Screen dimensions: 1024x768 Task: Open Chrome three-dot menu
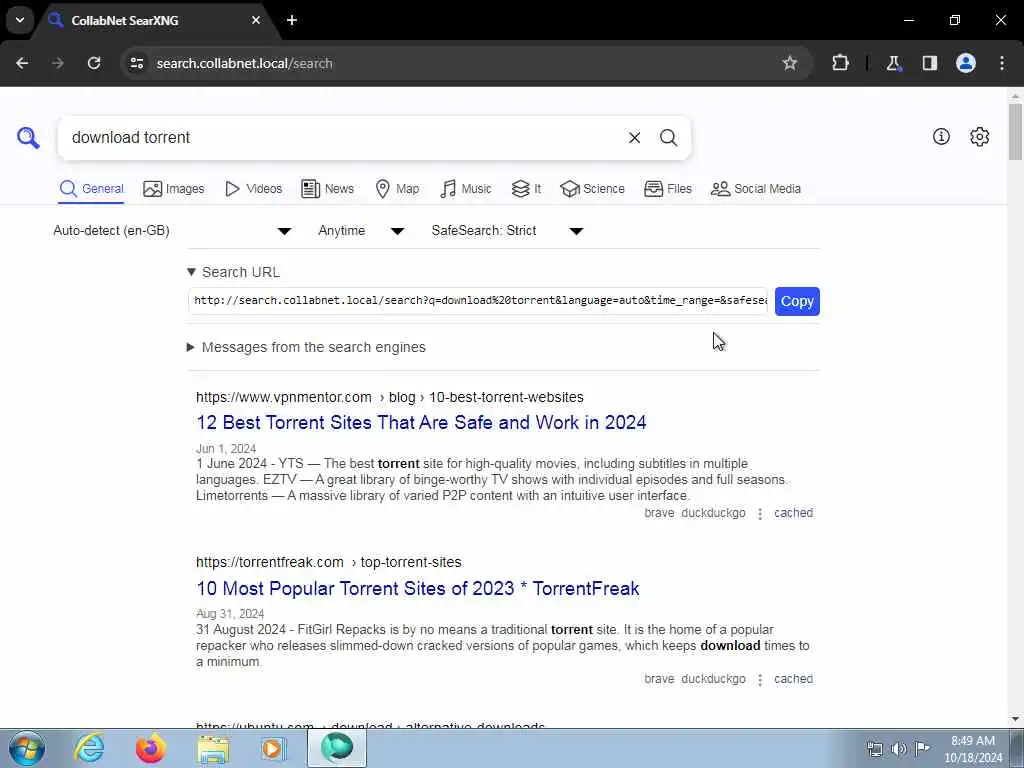pyautogui.click(x=1002, y=63)
